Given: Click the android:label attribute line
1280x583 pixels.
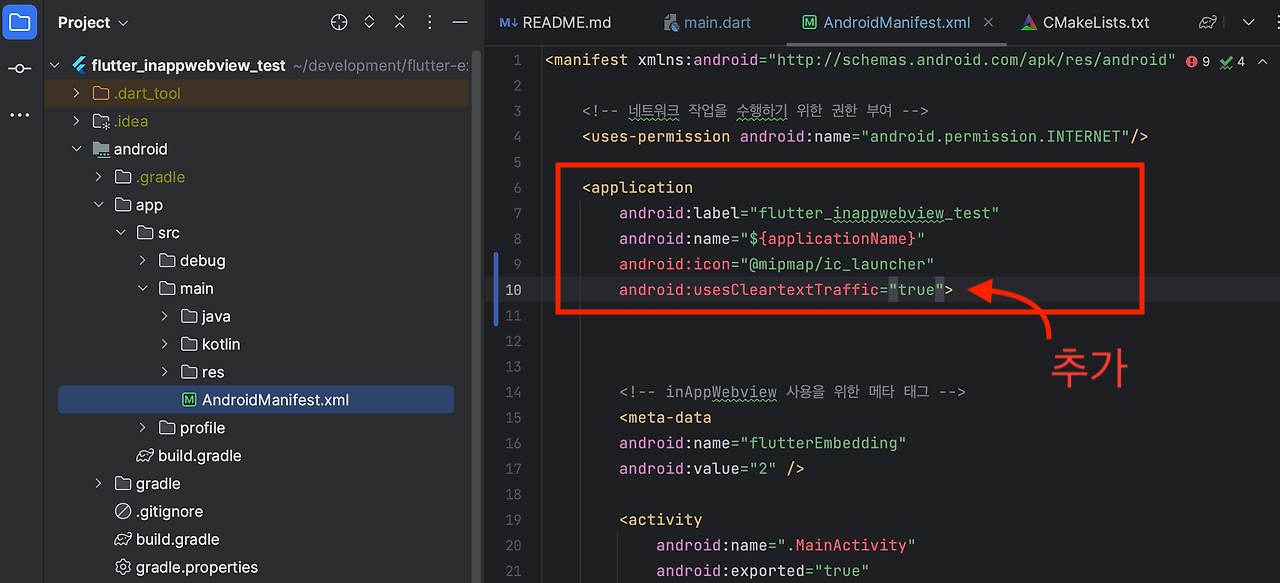Looking at the screenshot, I should click(809, 213).
